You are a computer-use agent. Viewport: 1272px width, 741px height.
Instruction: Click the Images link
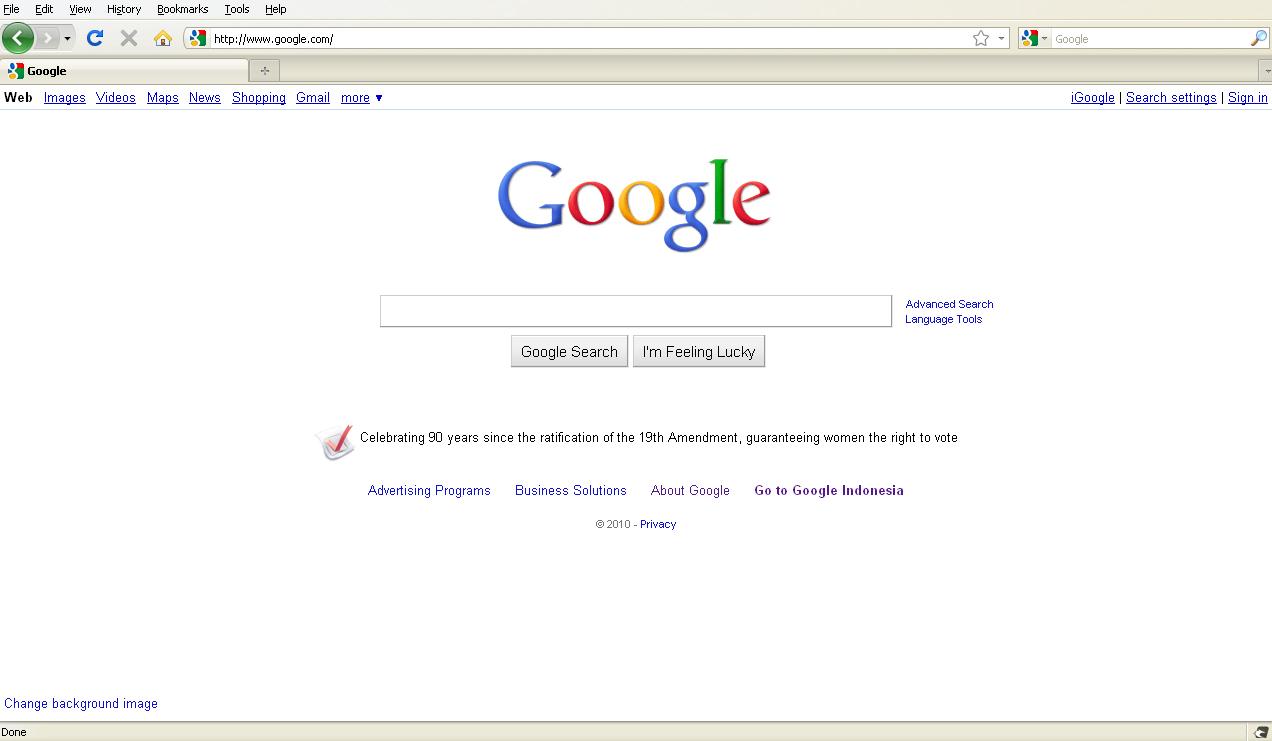click(x=64, y=98)
